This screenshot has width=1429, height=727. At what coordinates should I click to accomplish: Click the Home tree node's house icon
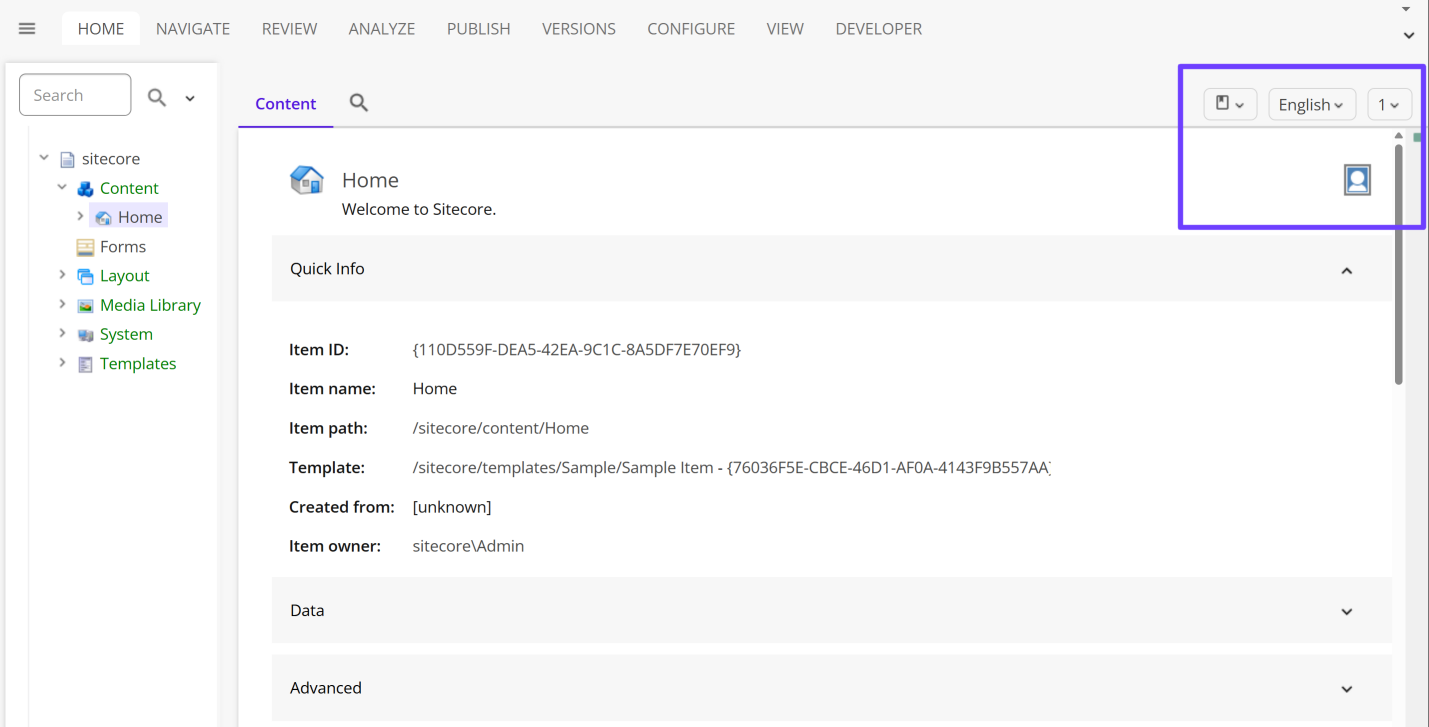point(103,217)
